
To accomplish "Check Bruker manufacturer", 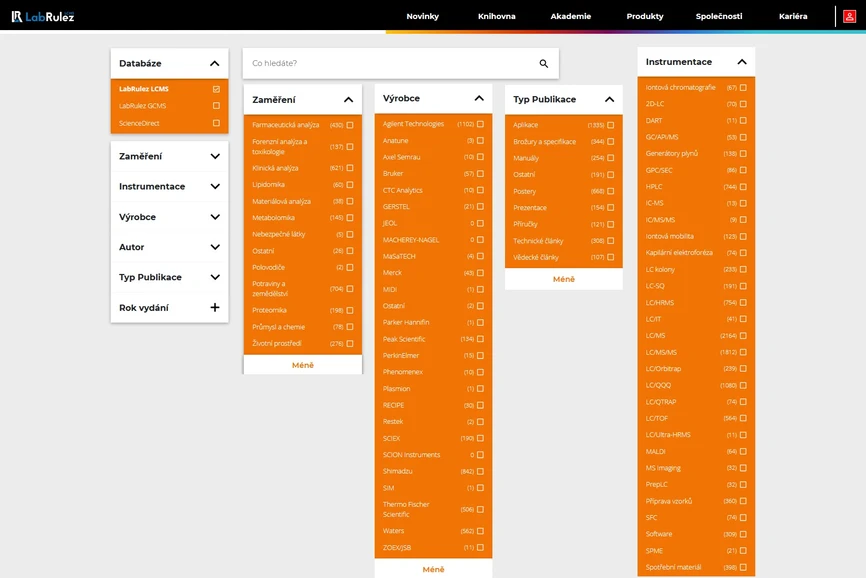I will (480, 173).
